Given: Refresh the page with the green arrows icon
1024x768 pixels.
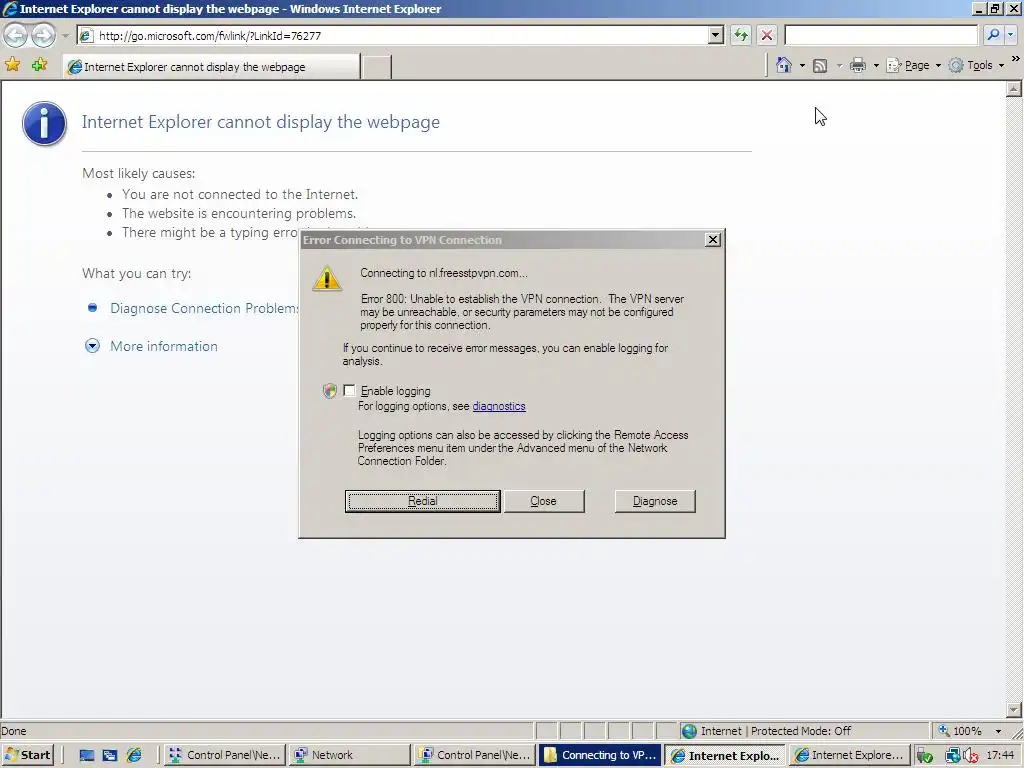Looking at the screenshot, I should pyautogui.click(x=741, y=35).
